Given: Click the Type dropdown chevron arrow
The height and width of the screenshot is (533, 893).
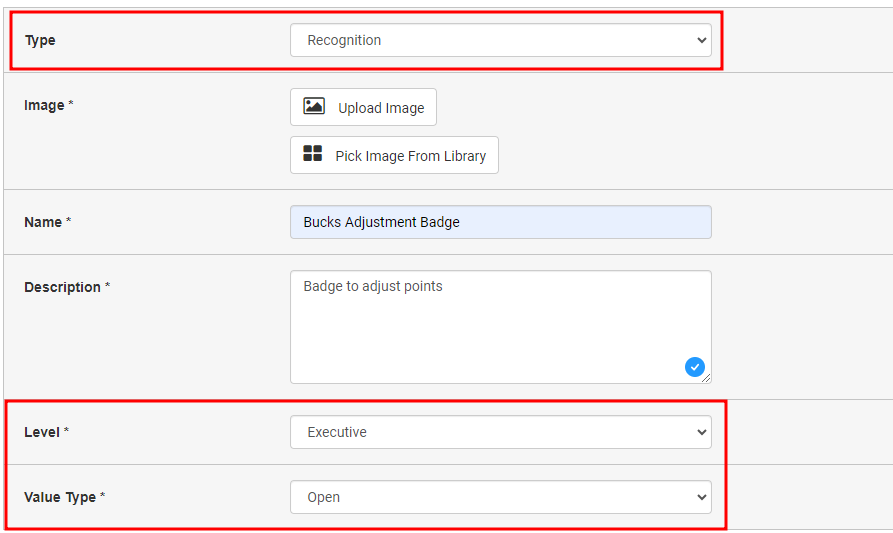Looking at the screenshot, I should [x=701, y=40].
